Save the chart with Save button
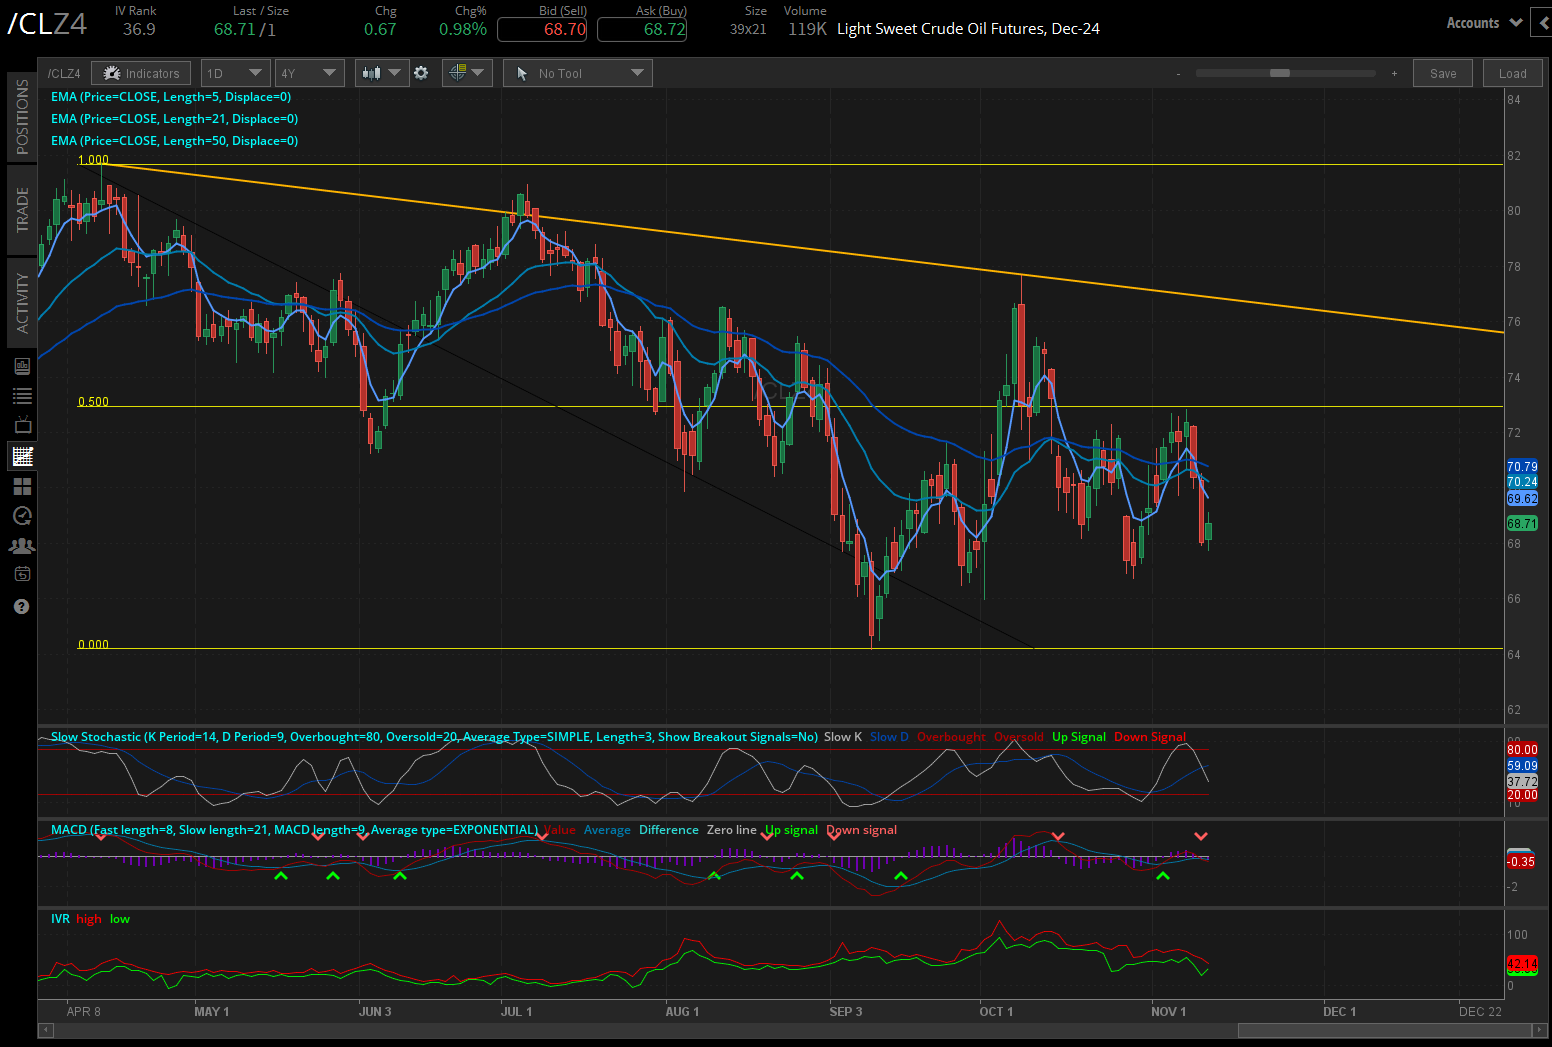This screenshot has width=1552, height=1047. click(x=1442, y=72)
